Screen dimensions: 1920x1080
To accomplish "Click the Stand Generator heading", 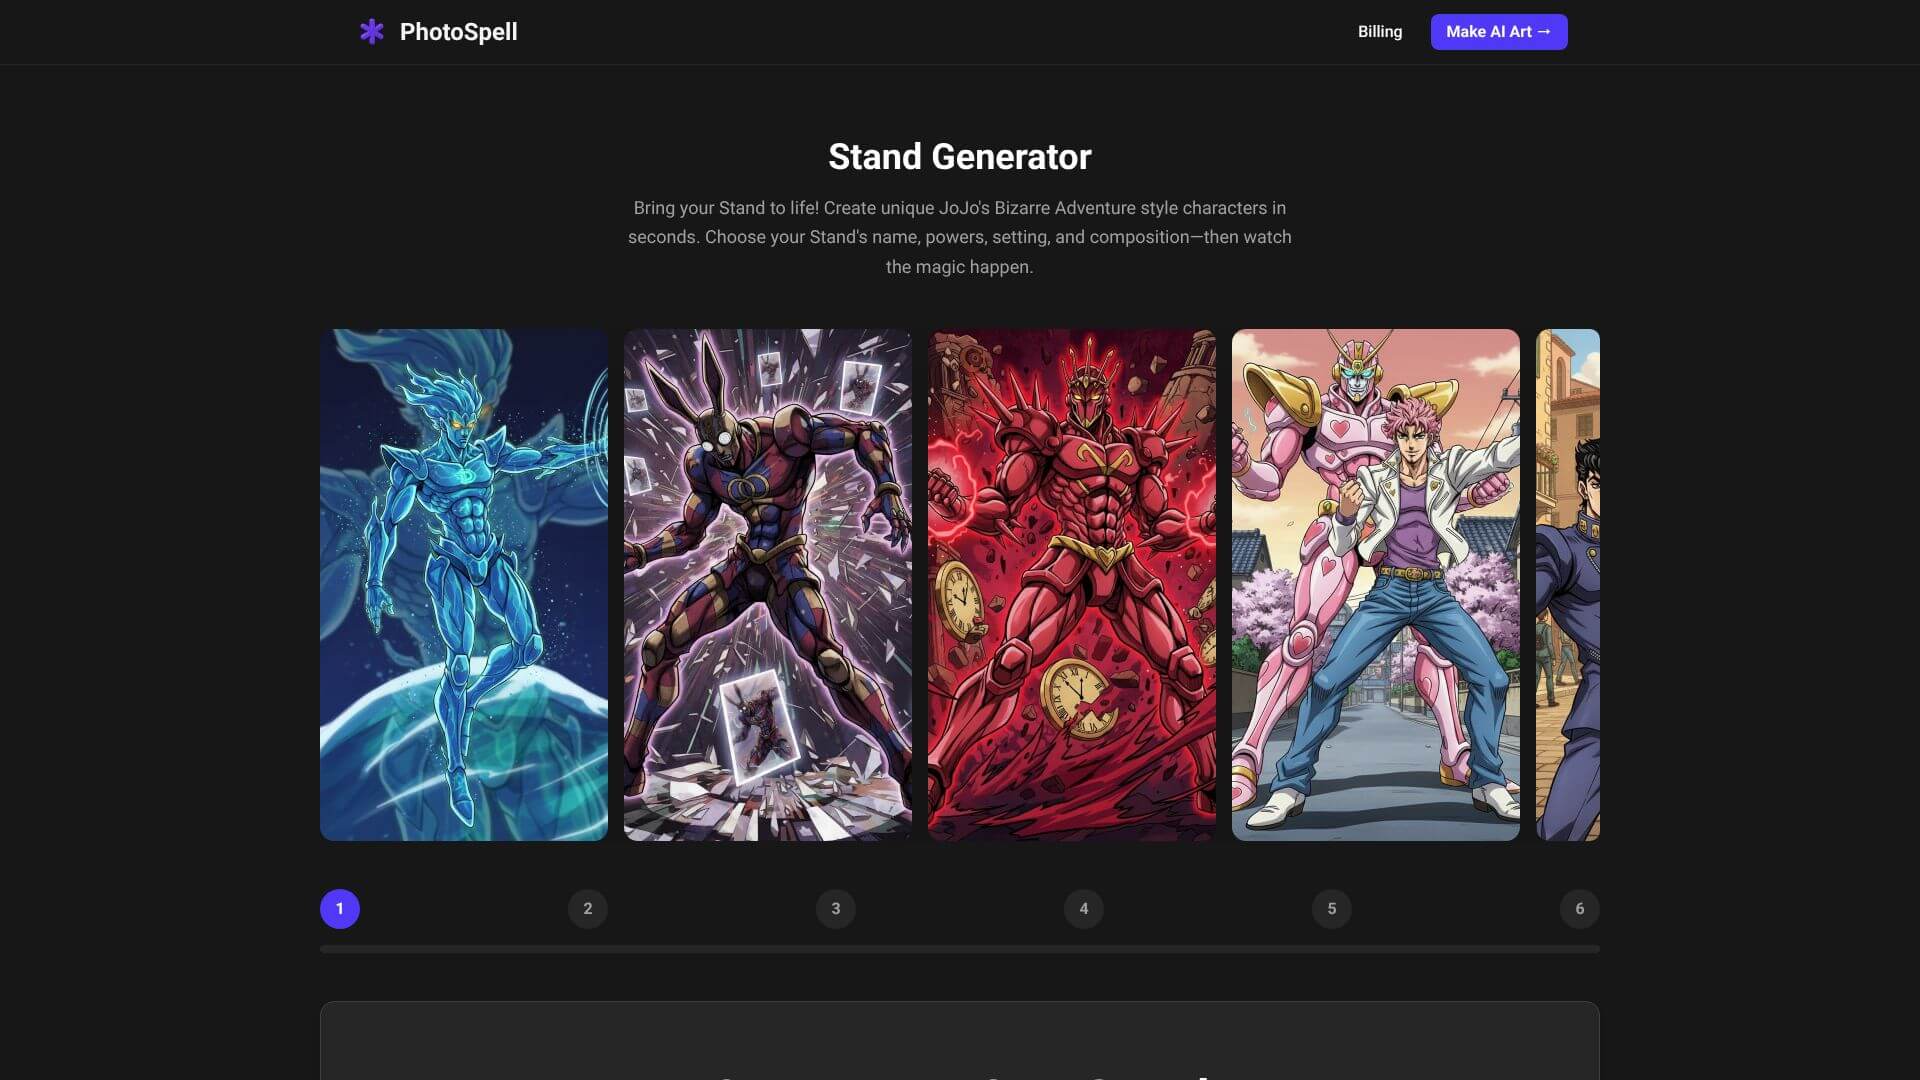I will click(x=959, y=157).
